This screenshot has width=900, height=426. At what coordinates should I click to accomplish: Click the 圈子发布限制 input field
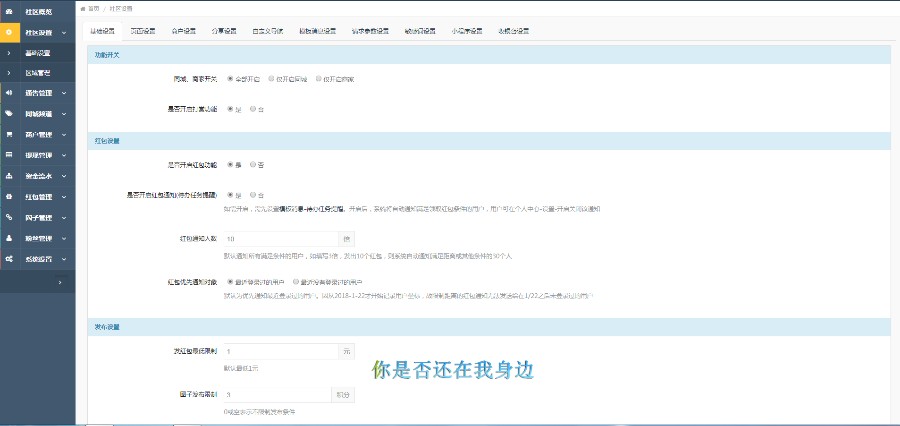coord(277,394)
